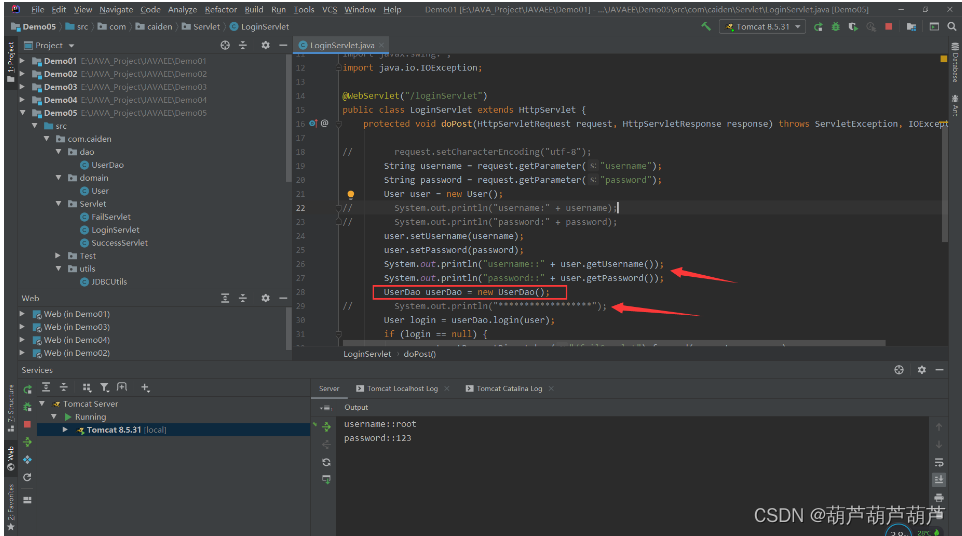Click the locate-file target icon in Project panel

tap(225, 45)
